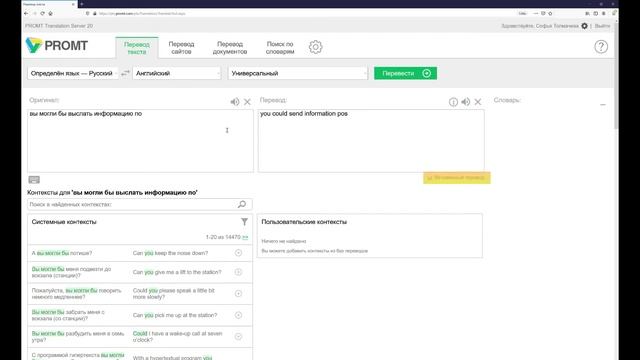Add context 'pick me up at the station'
Image resolution: width=640 pixels, height=360 pixels.
238,315
